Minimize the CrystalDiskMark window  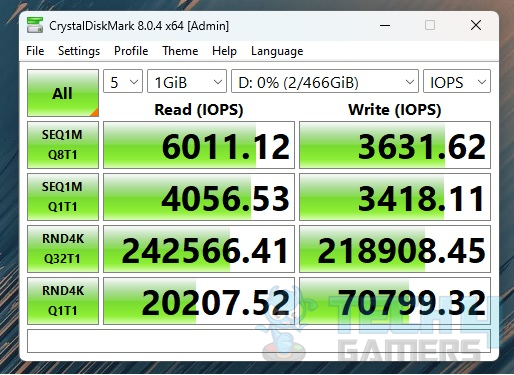[x=385, y=25]
